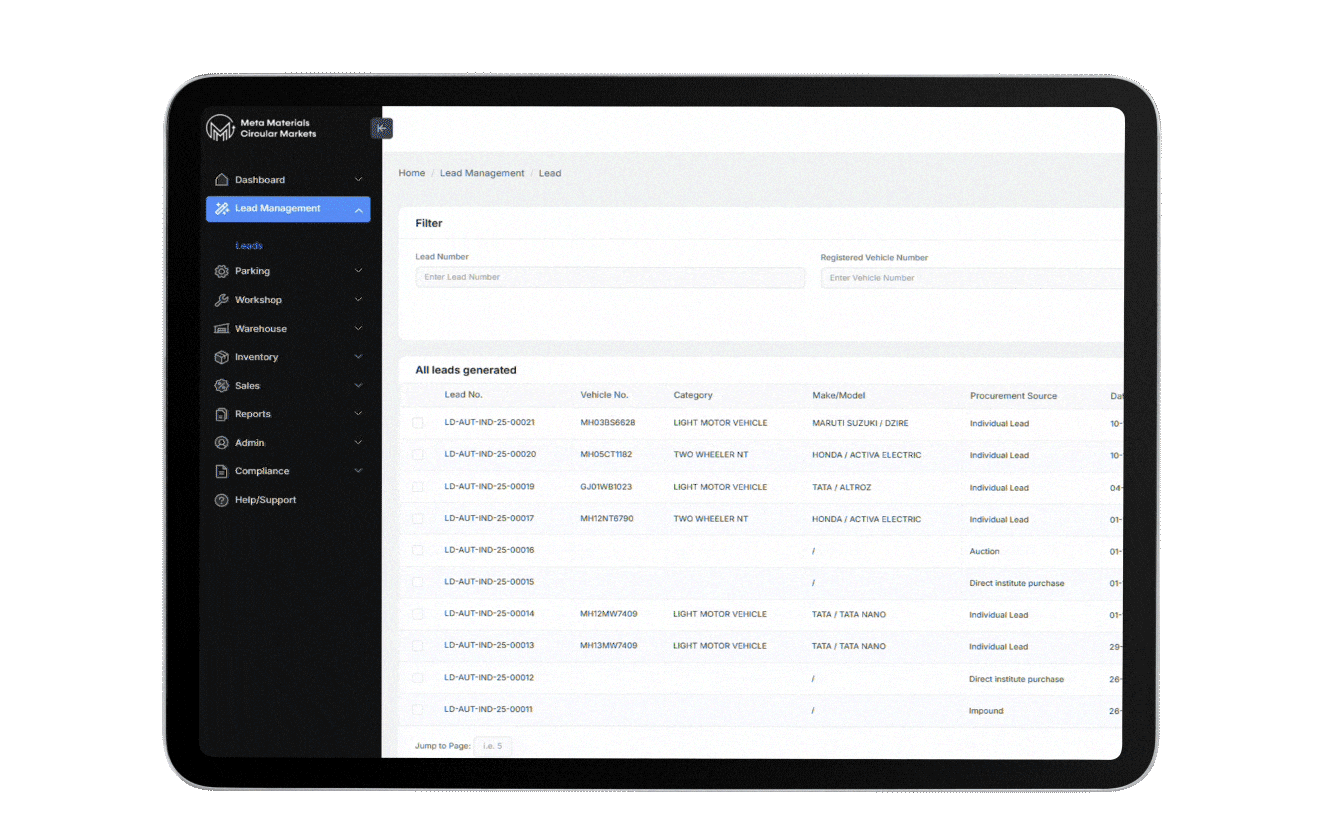Tick the checkbox for lead LD-AUT-IND-25-00014
Screen dimensions: 1324x832
point(418,614)
